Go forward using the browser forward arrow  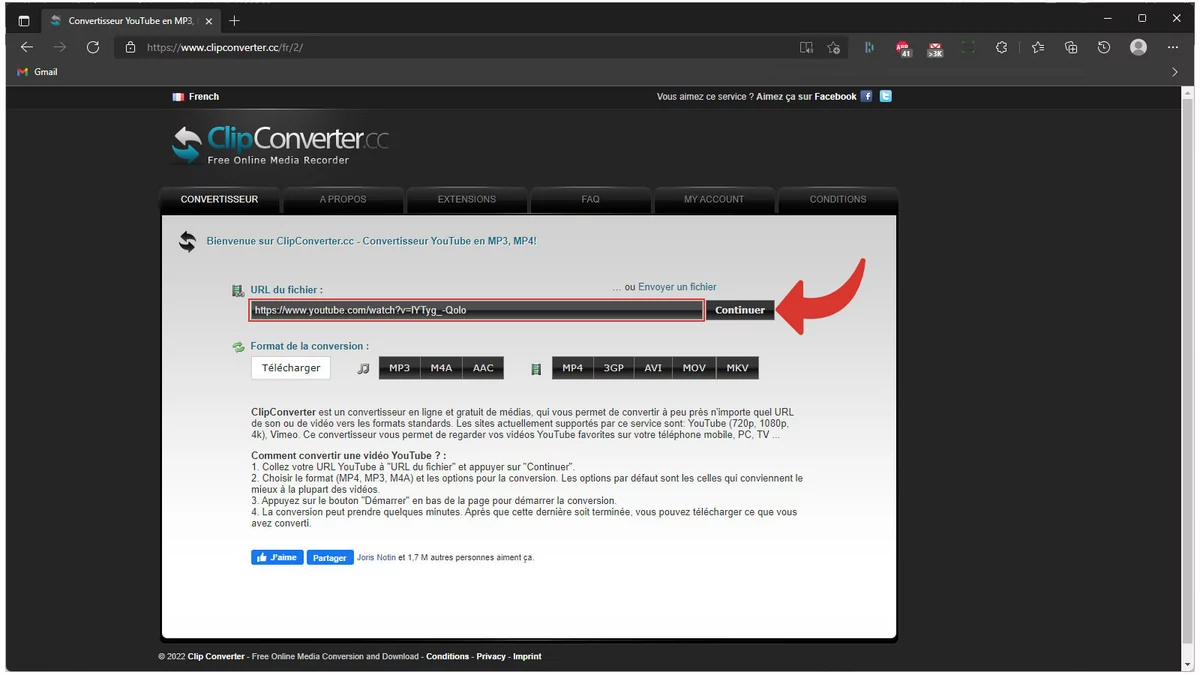coord(60,47)
